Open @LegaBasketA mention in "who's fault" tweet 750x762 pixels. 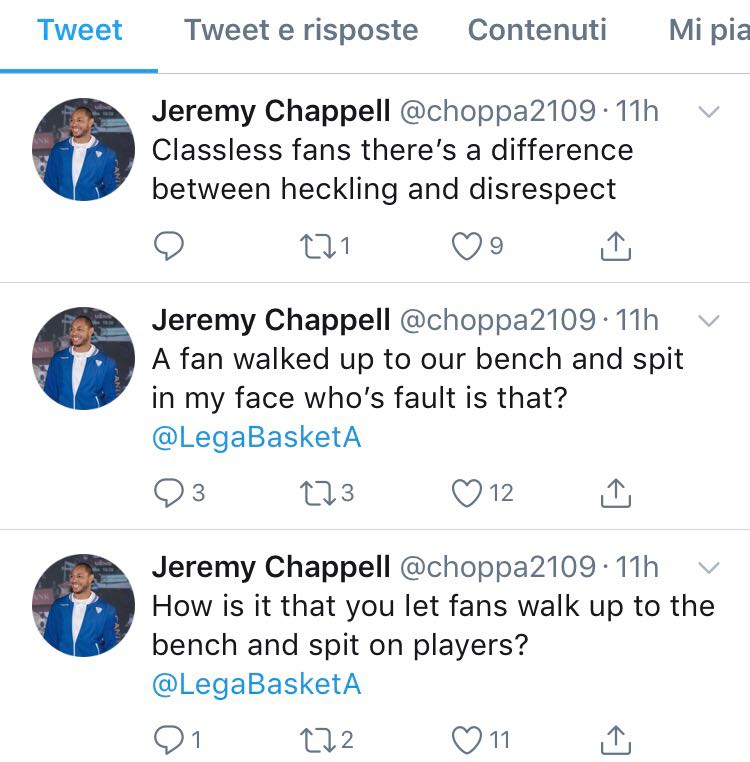[256, 437]
